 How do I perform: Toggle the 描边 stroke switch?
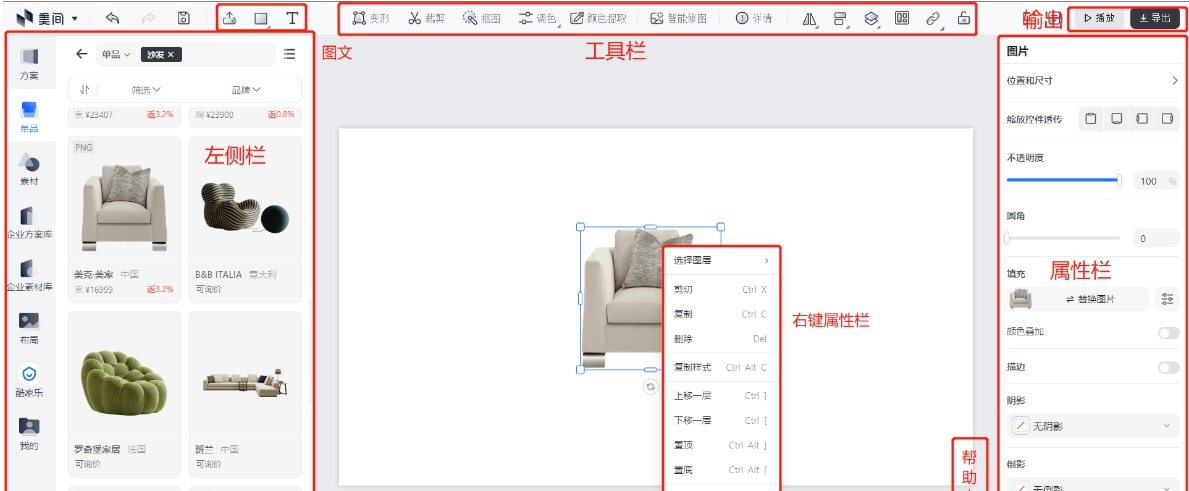click(x=1169, y=367)
